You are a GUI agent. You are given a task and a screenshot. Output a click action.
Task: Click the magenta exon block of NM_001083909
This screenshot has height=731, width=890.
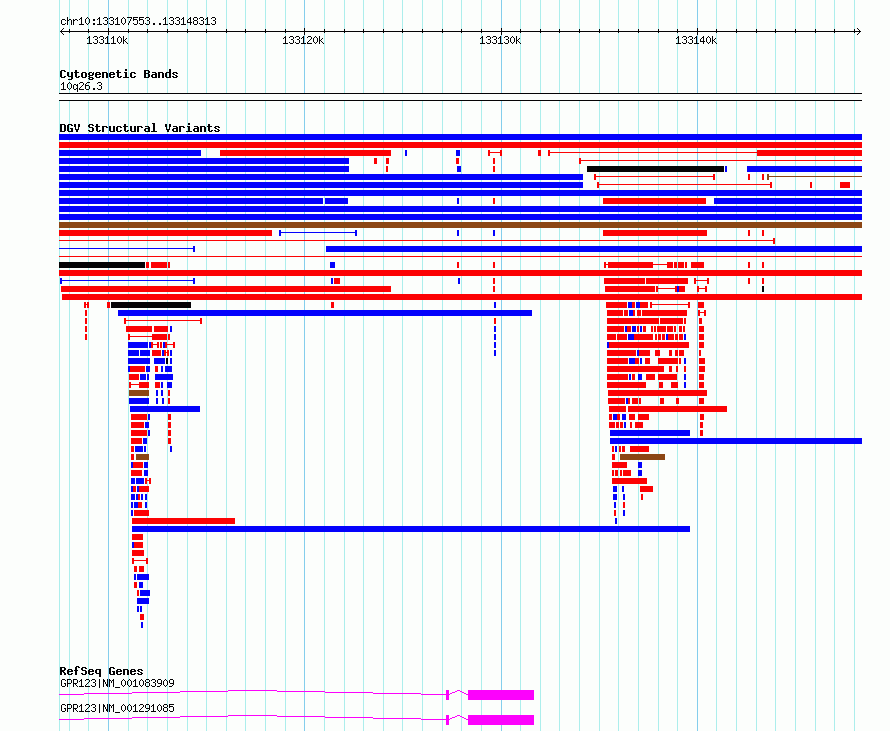click(x=501, y=695)
